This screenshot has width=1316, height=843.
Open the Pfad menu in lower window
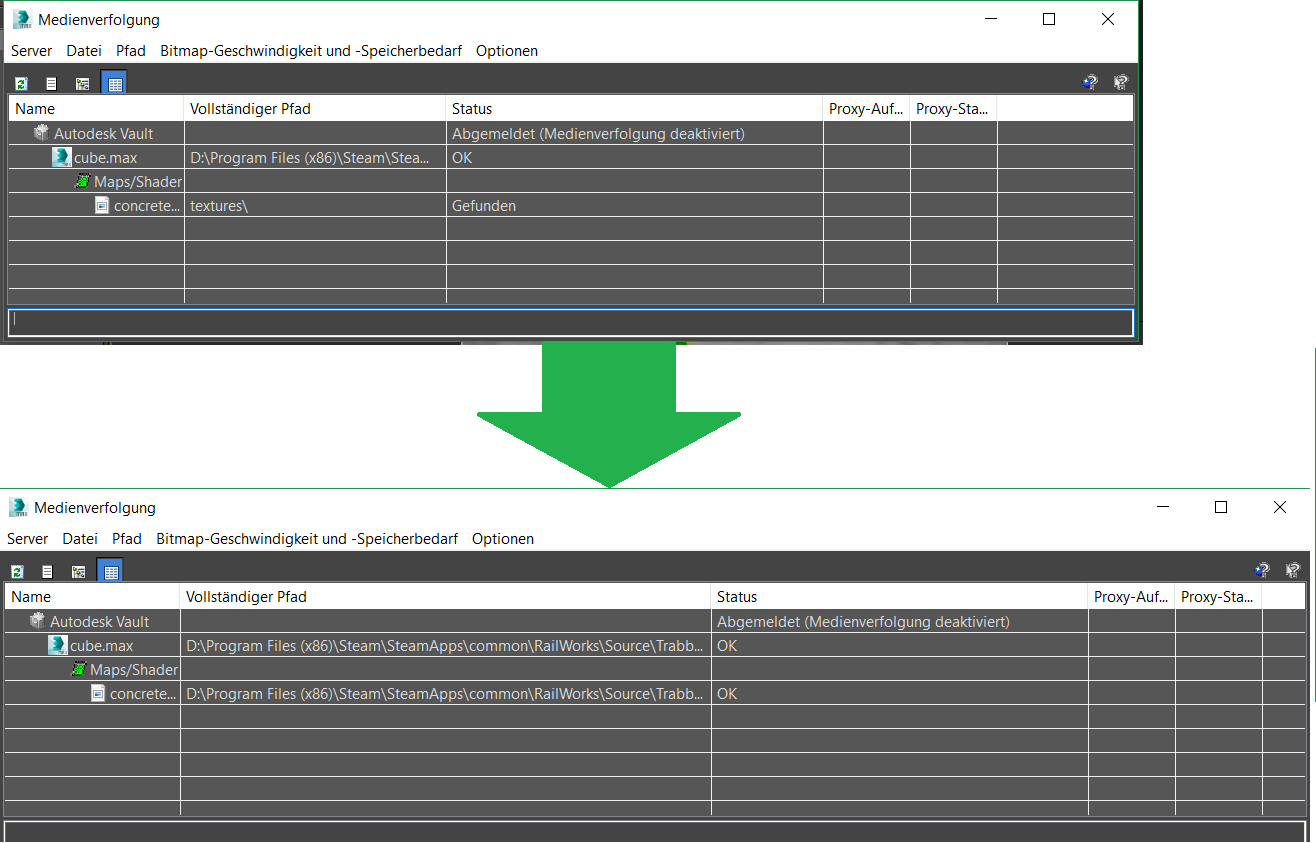(127, 539)
